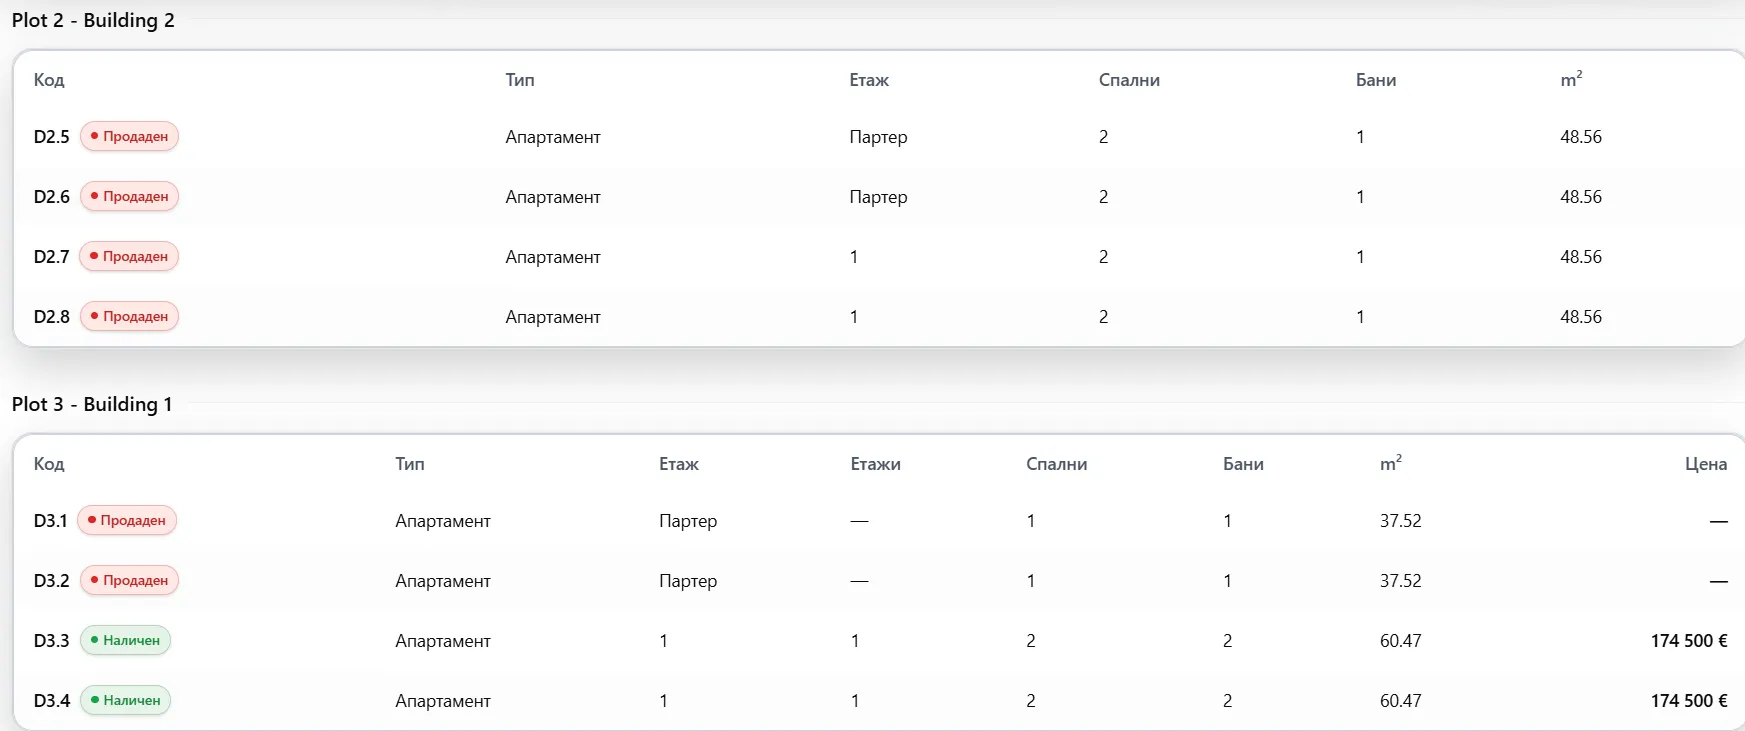The height and width of the screenshot is (731, 1745).
Task: Click the Продаден badge next to D2.8
Action: pyautogui.click(x=129, y=317)
